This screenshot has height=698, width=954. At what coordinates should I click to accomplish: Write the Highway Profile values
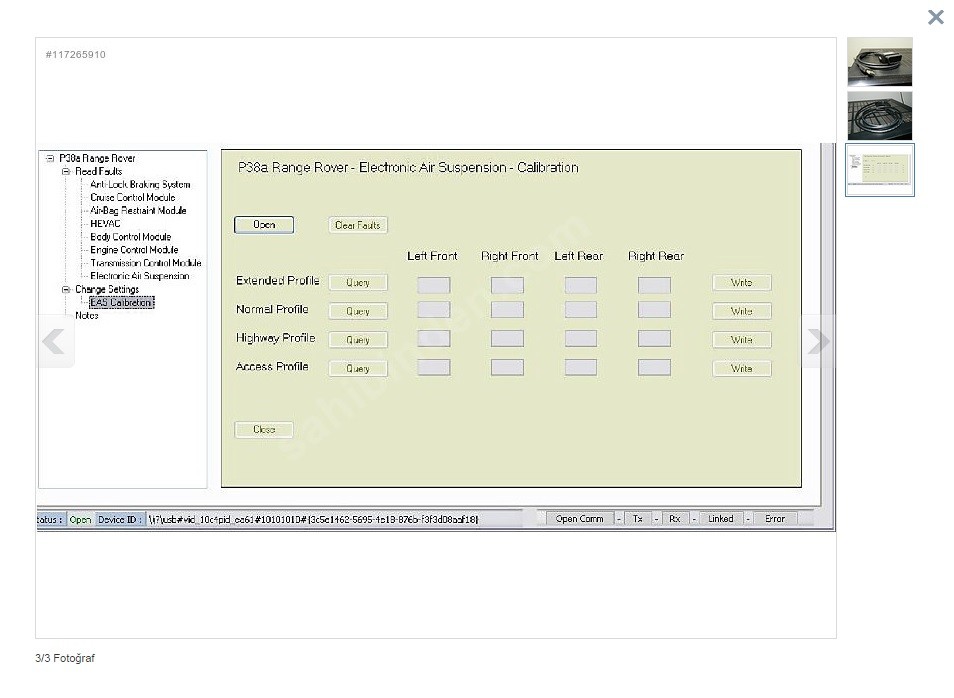pos(741,340)
